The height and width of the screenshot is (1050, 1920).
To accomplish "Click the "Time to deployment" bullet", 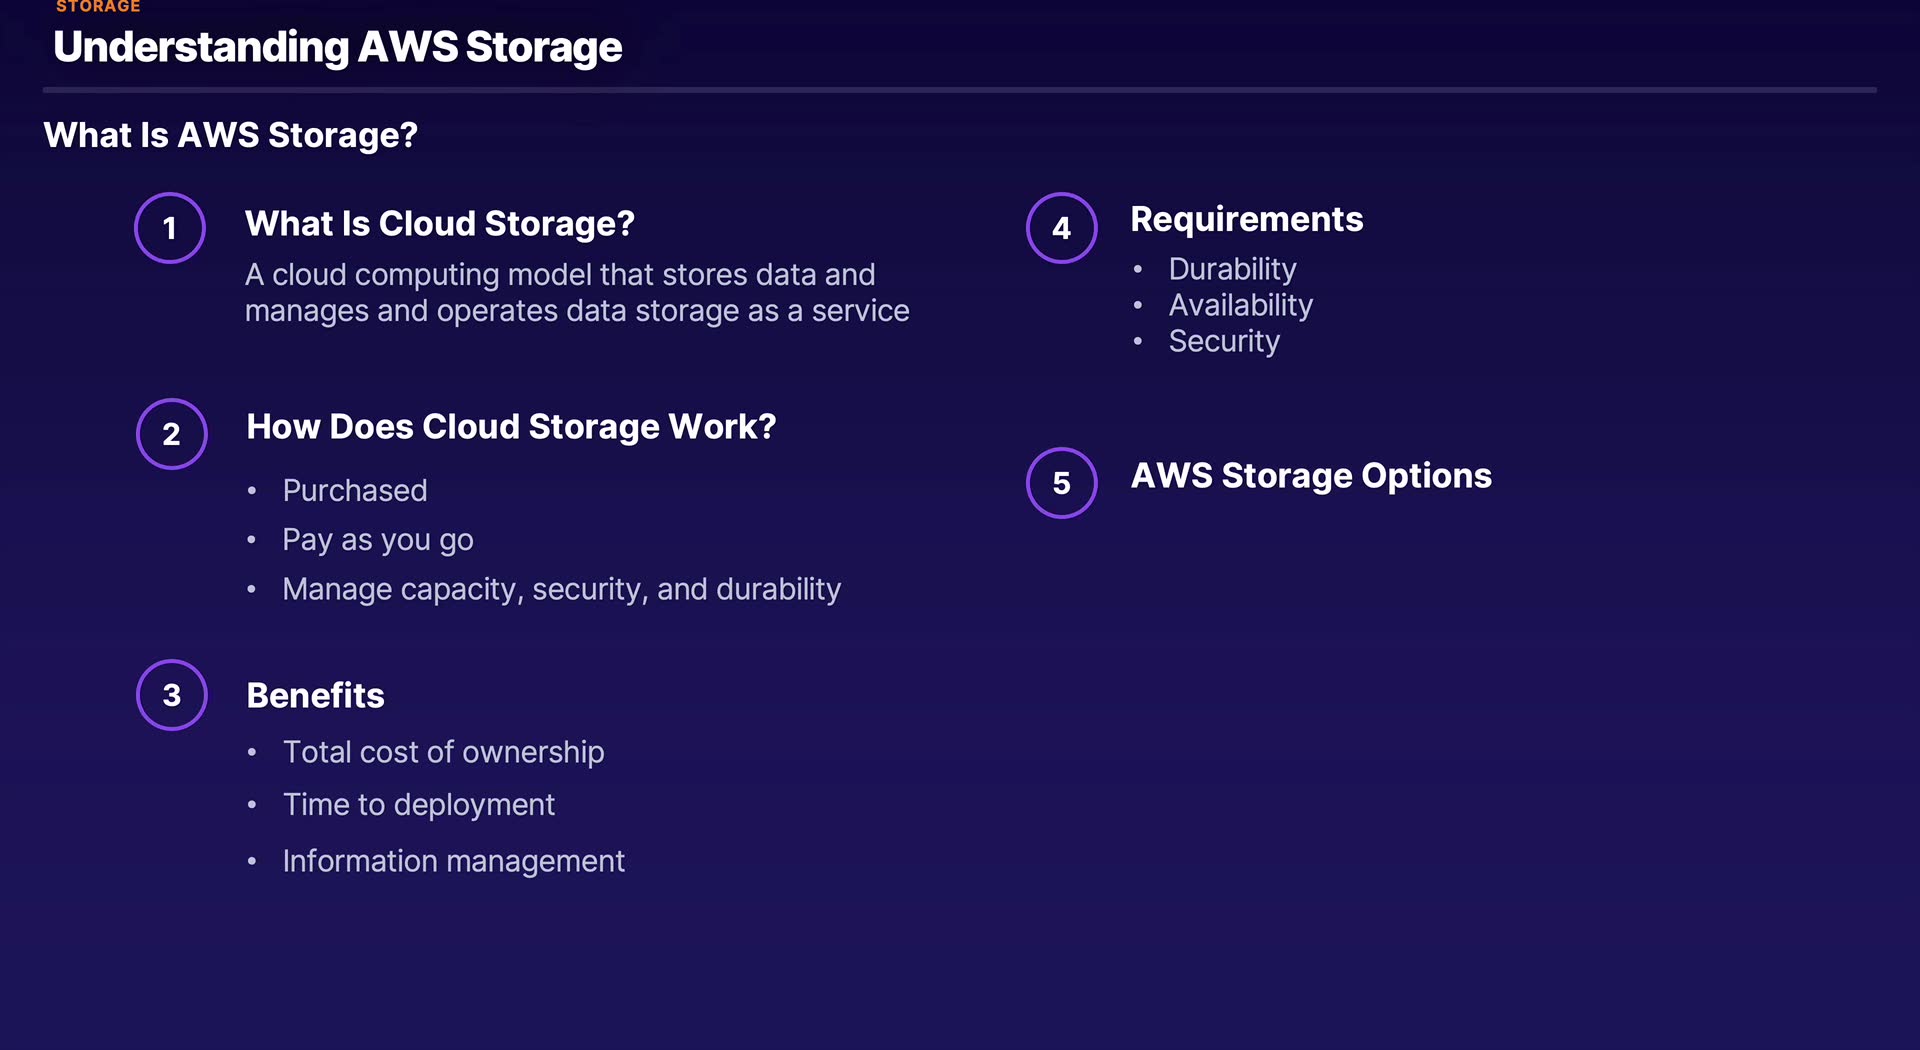I will (x=418, y=805).
